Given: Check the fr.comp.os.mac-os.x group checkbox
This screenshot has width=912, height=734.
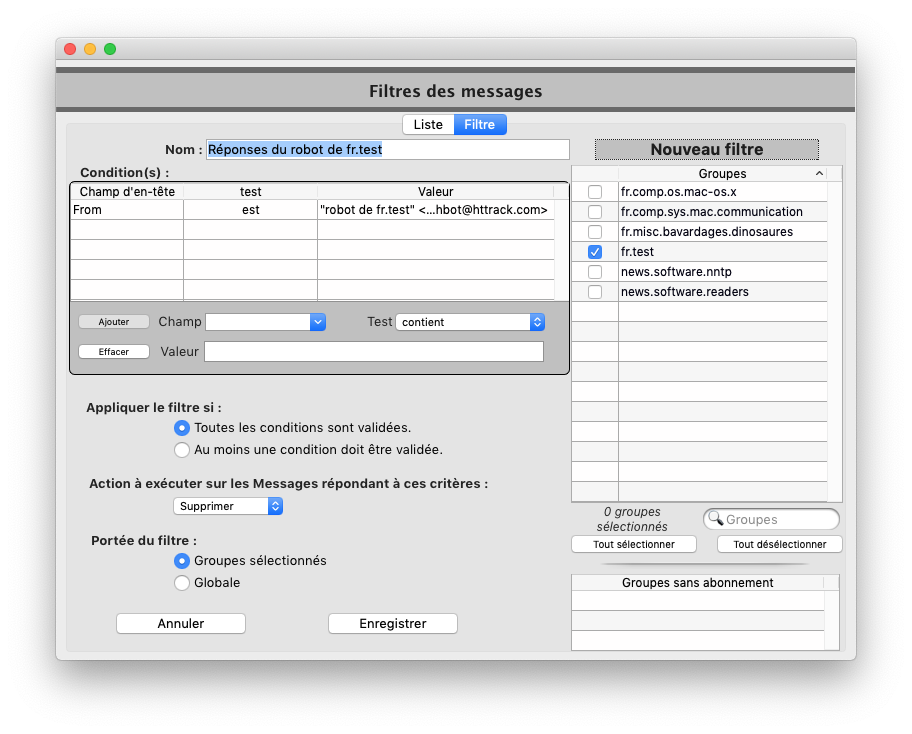Looking at the screenshot, I should point(594,192).
